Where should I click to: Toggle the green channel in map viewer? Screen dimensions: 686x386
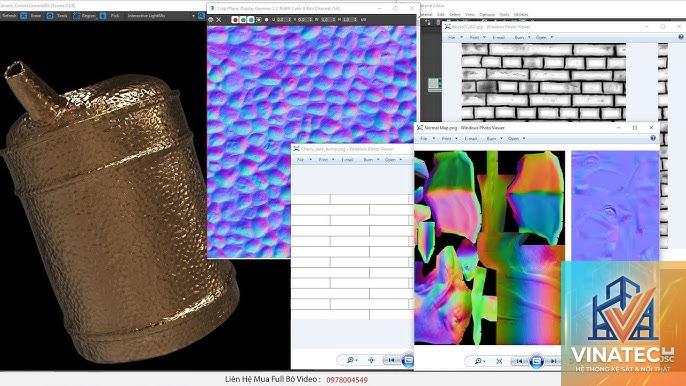(x=243, y=20)
